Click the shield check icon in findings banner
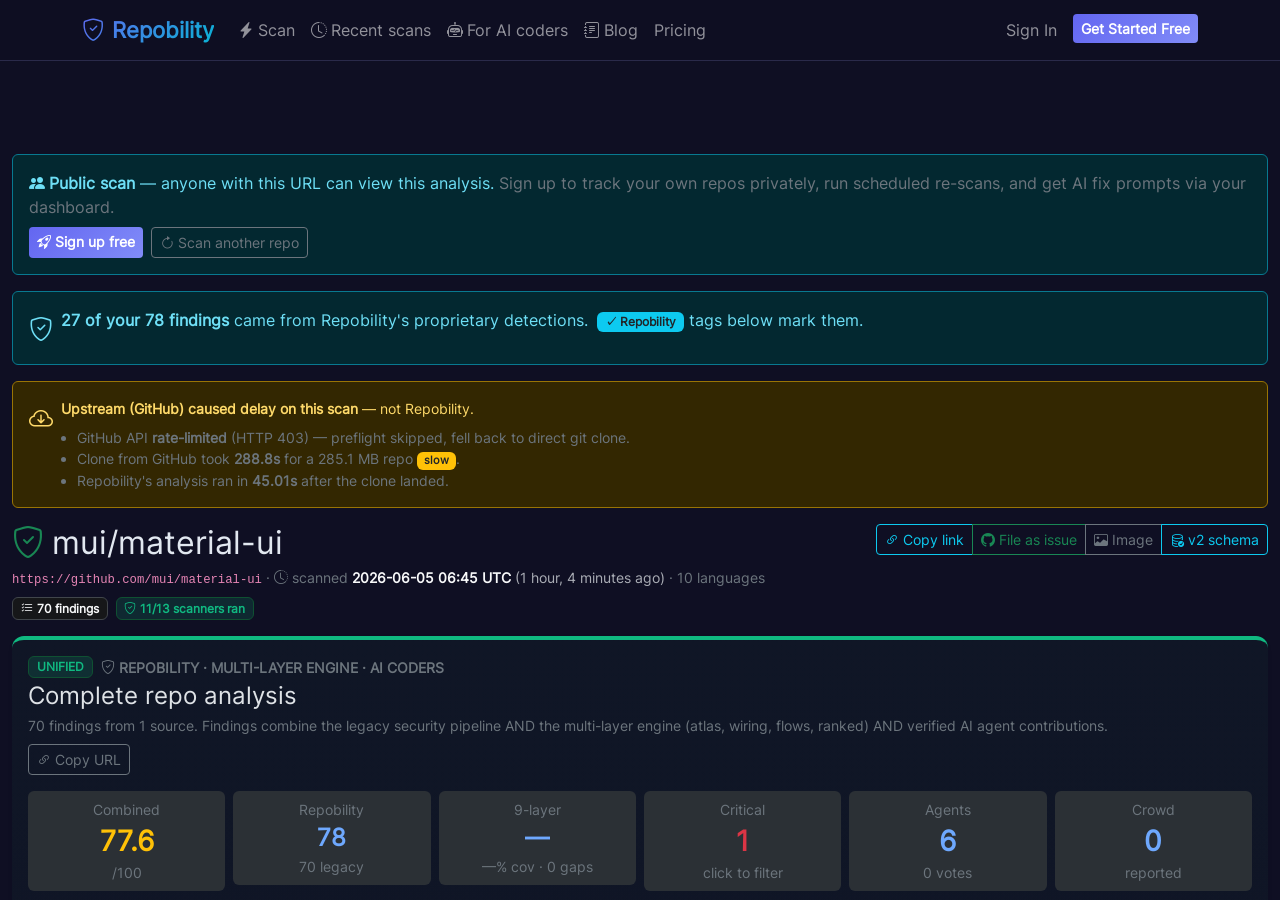The image size is (1280, 900). click(41, 328)
